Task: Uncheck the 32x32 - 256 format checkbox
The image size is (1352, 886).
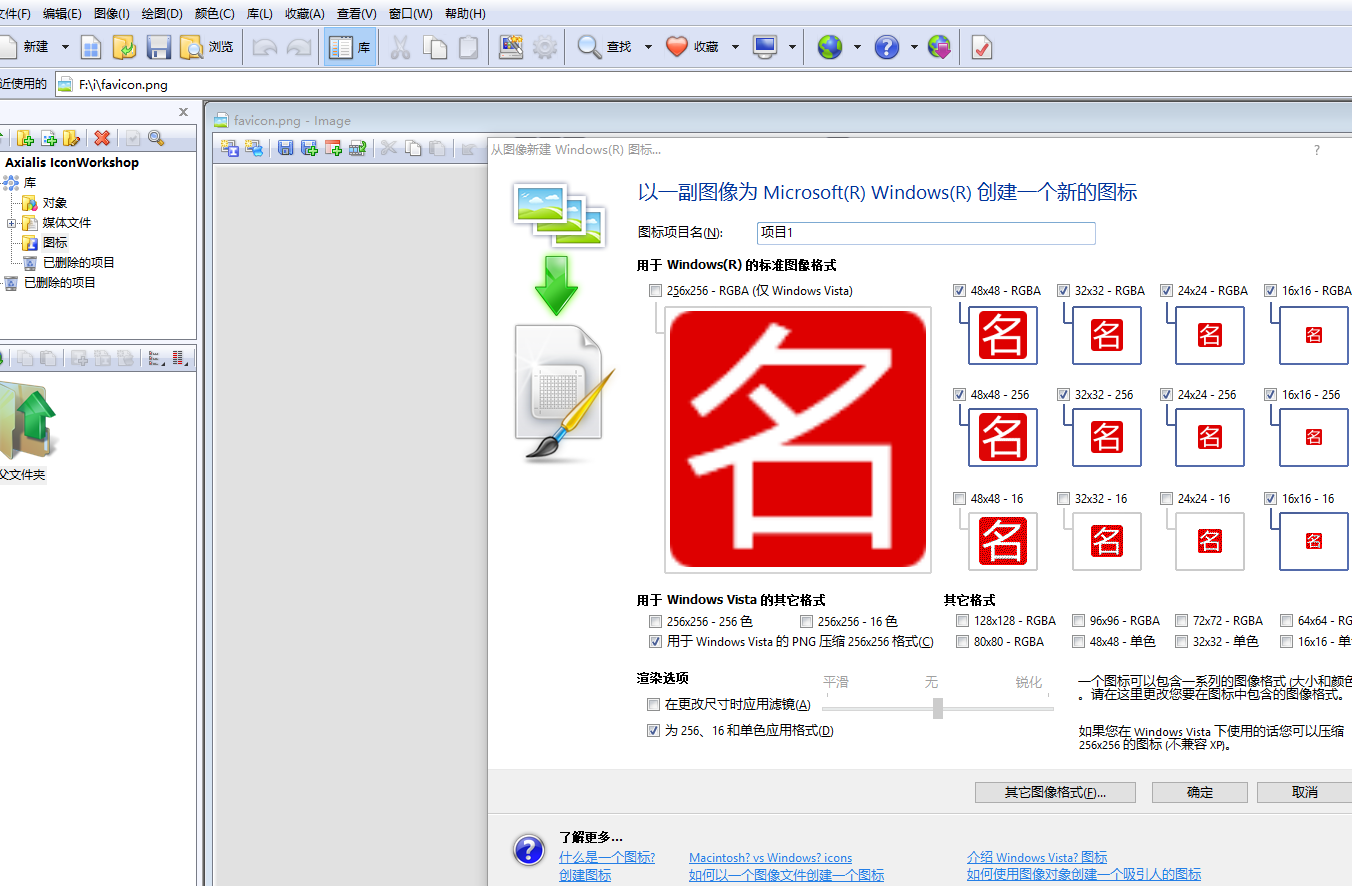Action: click(x=1063, y=395)
